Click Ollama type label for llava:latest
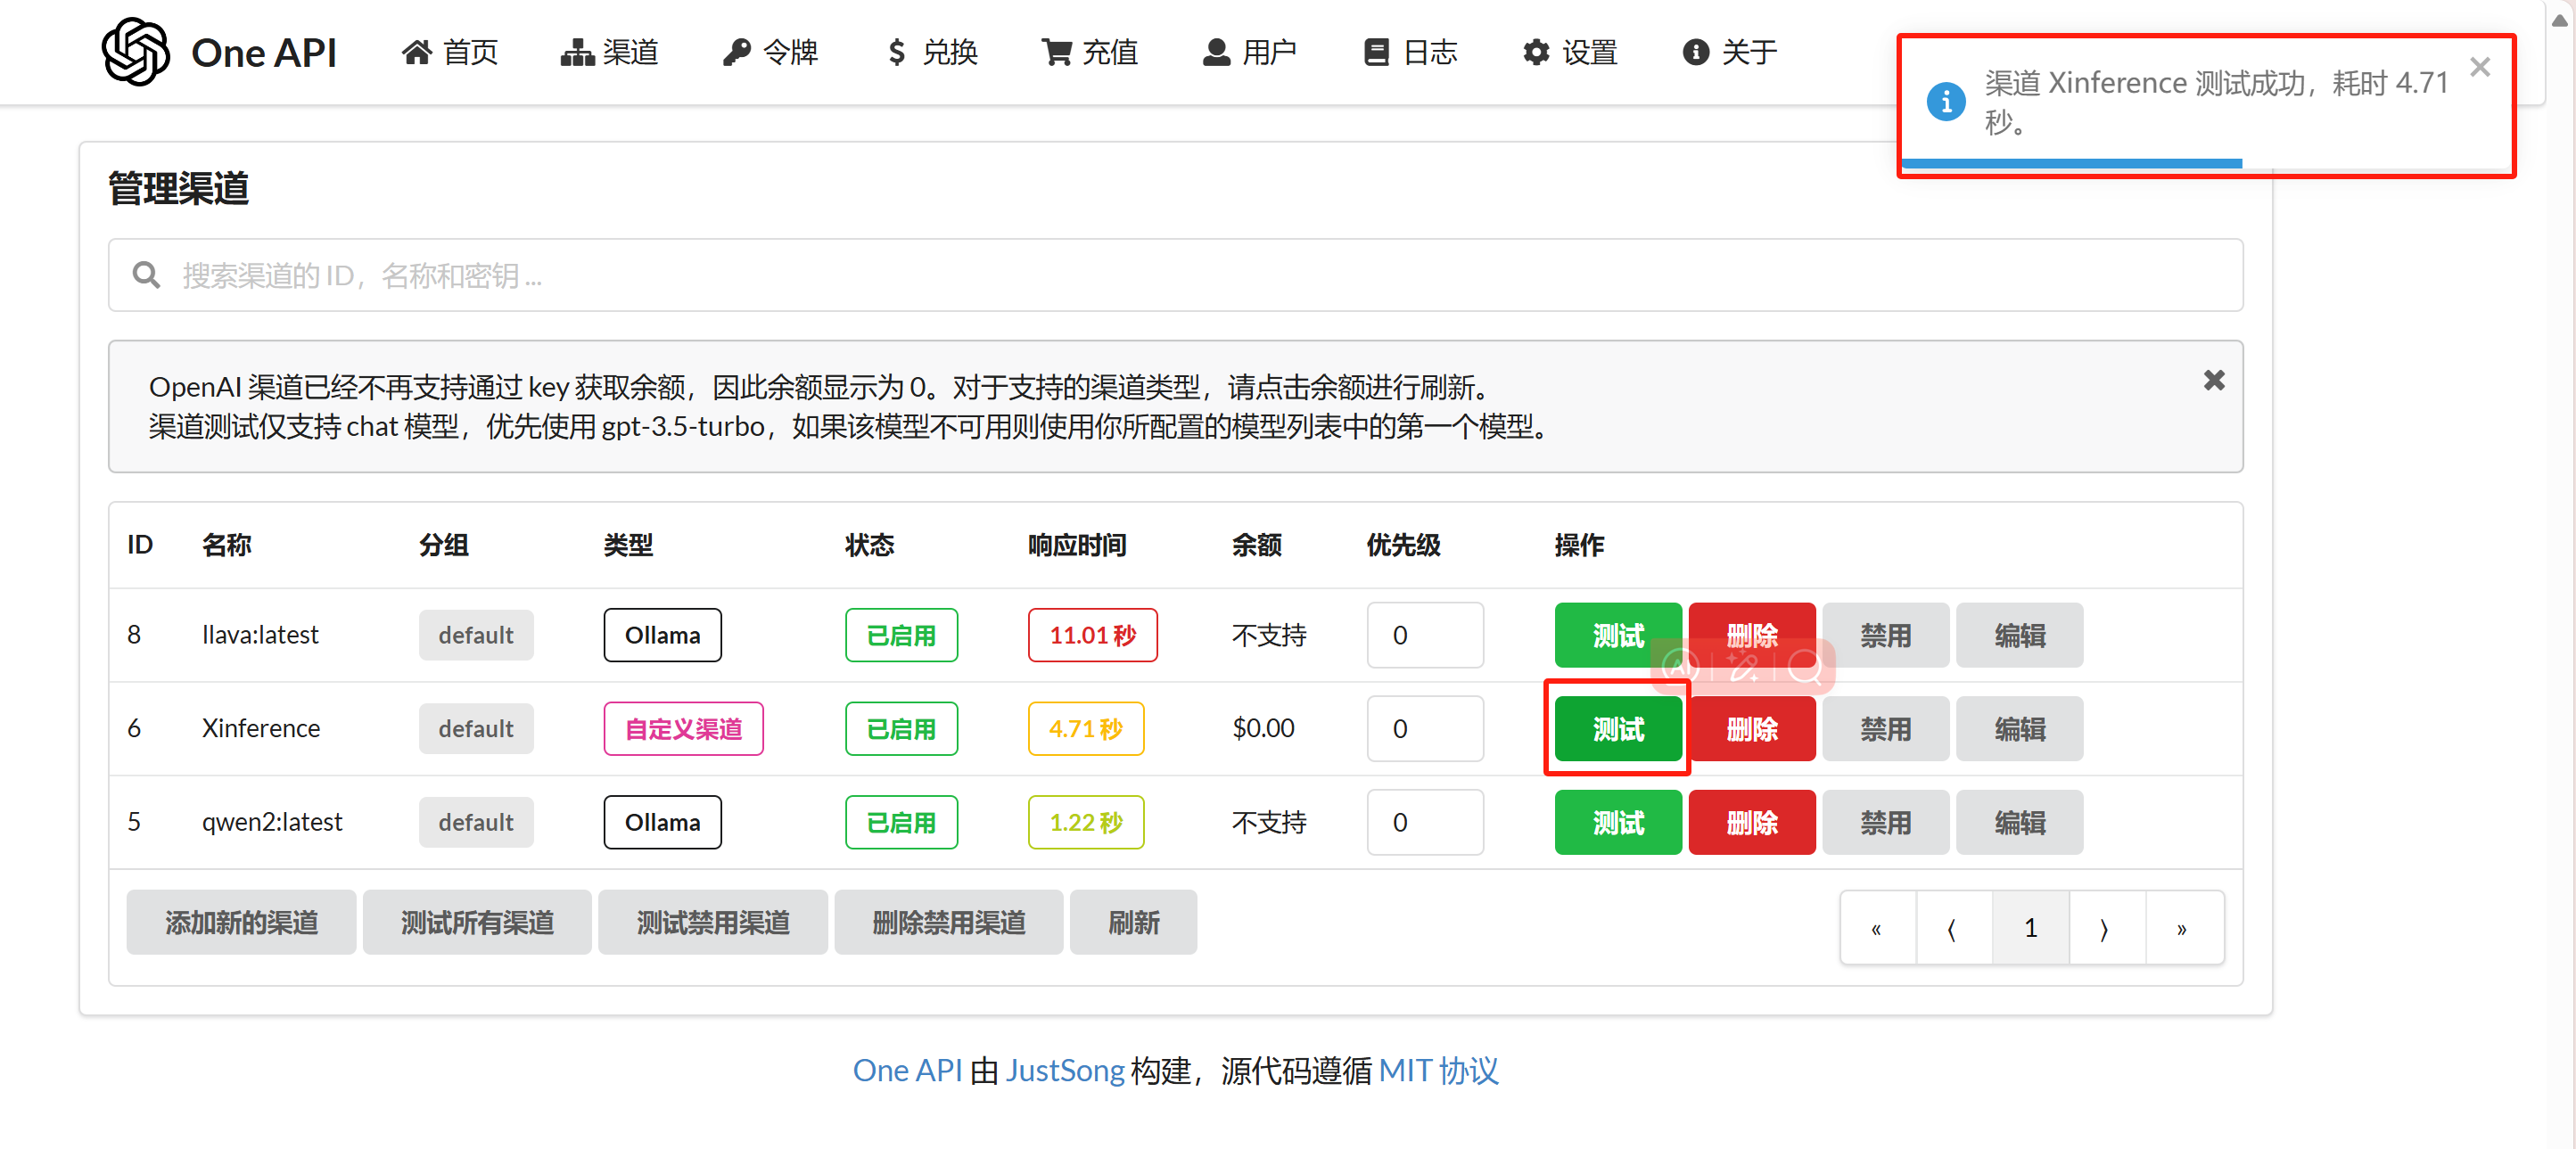The image size is (2576, 1149). pyautogui.click(x=662, y=635)
